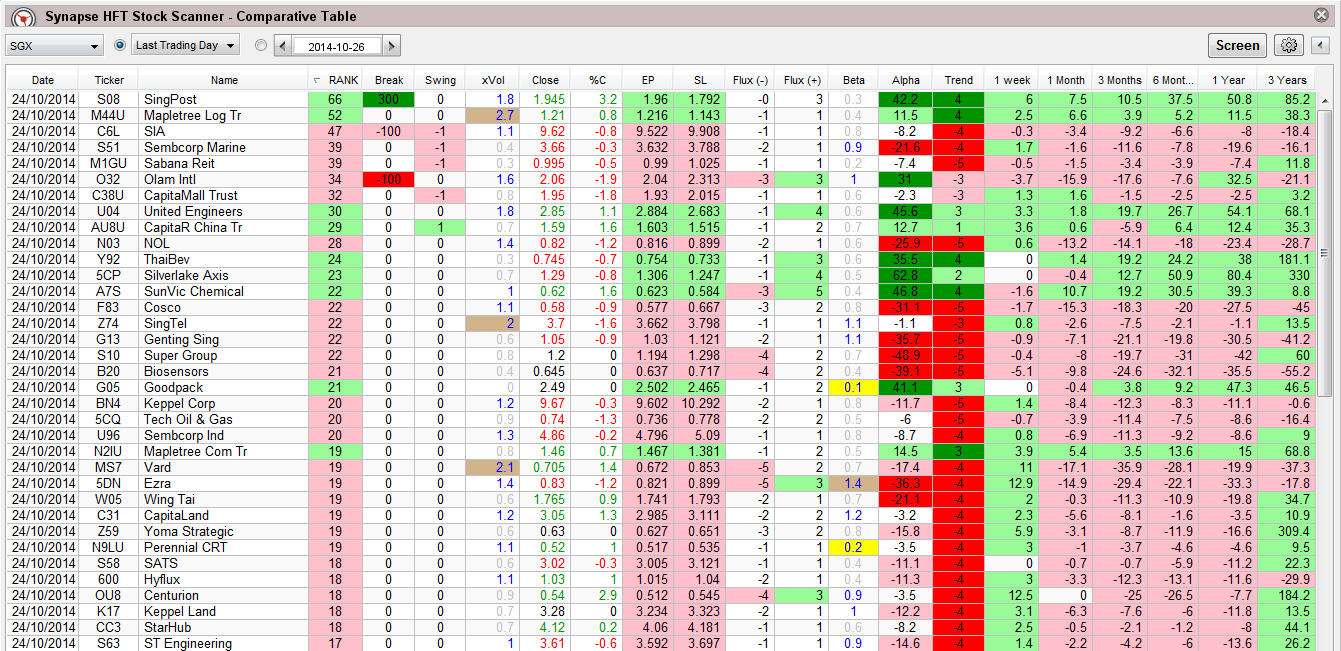Screen dimensions: 1341x651
Task: Click the red -100 Break cell for Olam
Action: (x=389, y=180)
